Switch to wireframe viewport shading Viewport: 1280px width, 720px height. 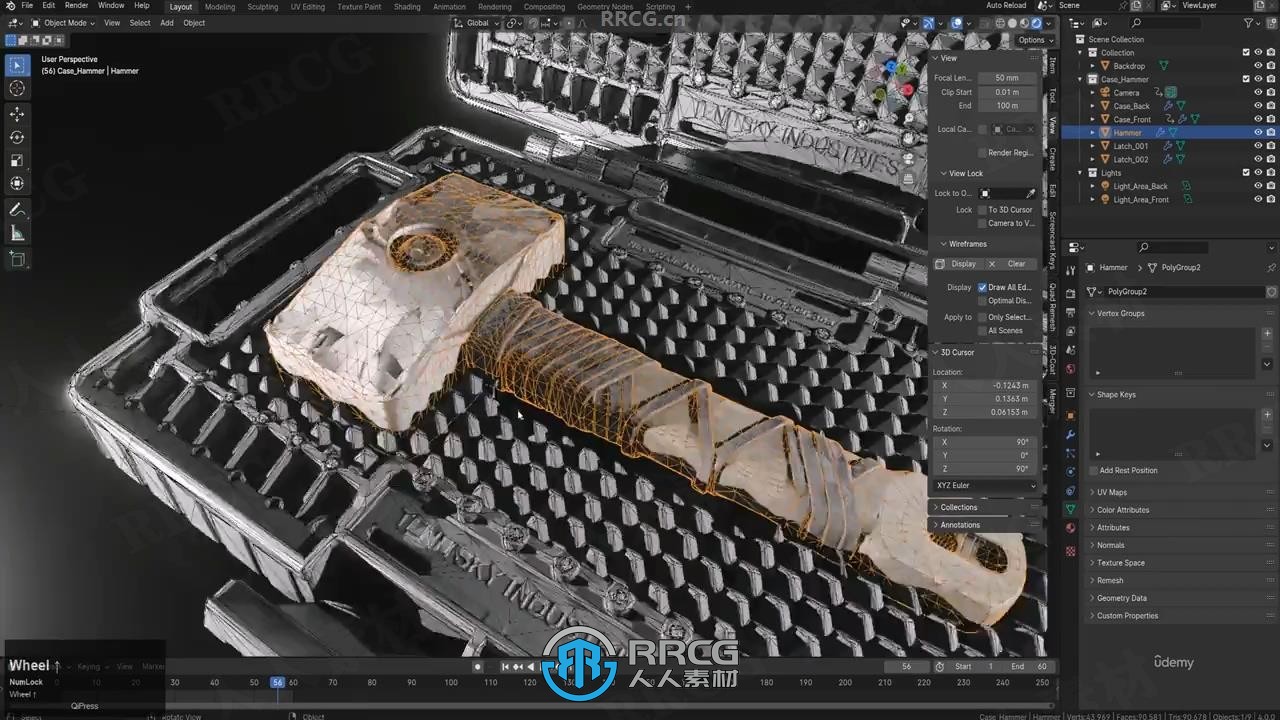[x=1000, y=23]
